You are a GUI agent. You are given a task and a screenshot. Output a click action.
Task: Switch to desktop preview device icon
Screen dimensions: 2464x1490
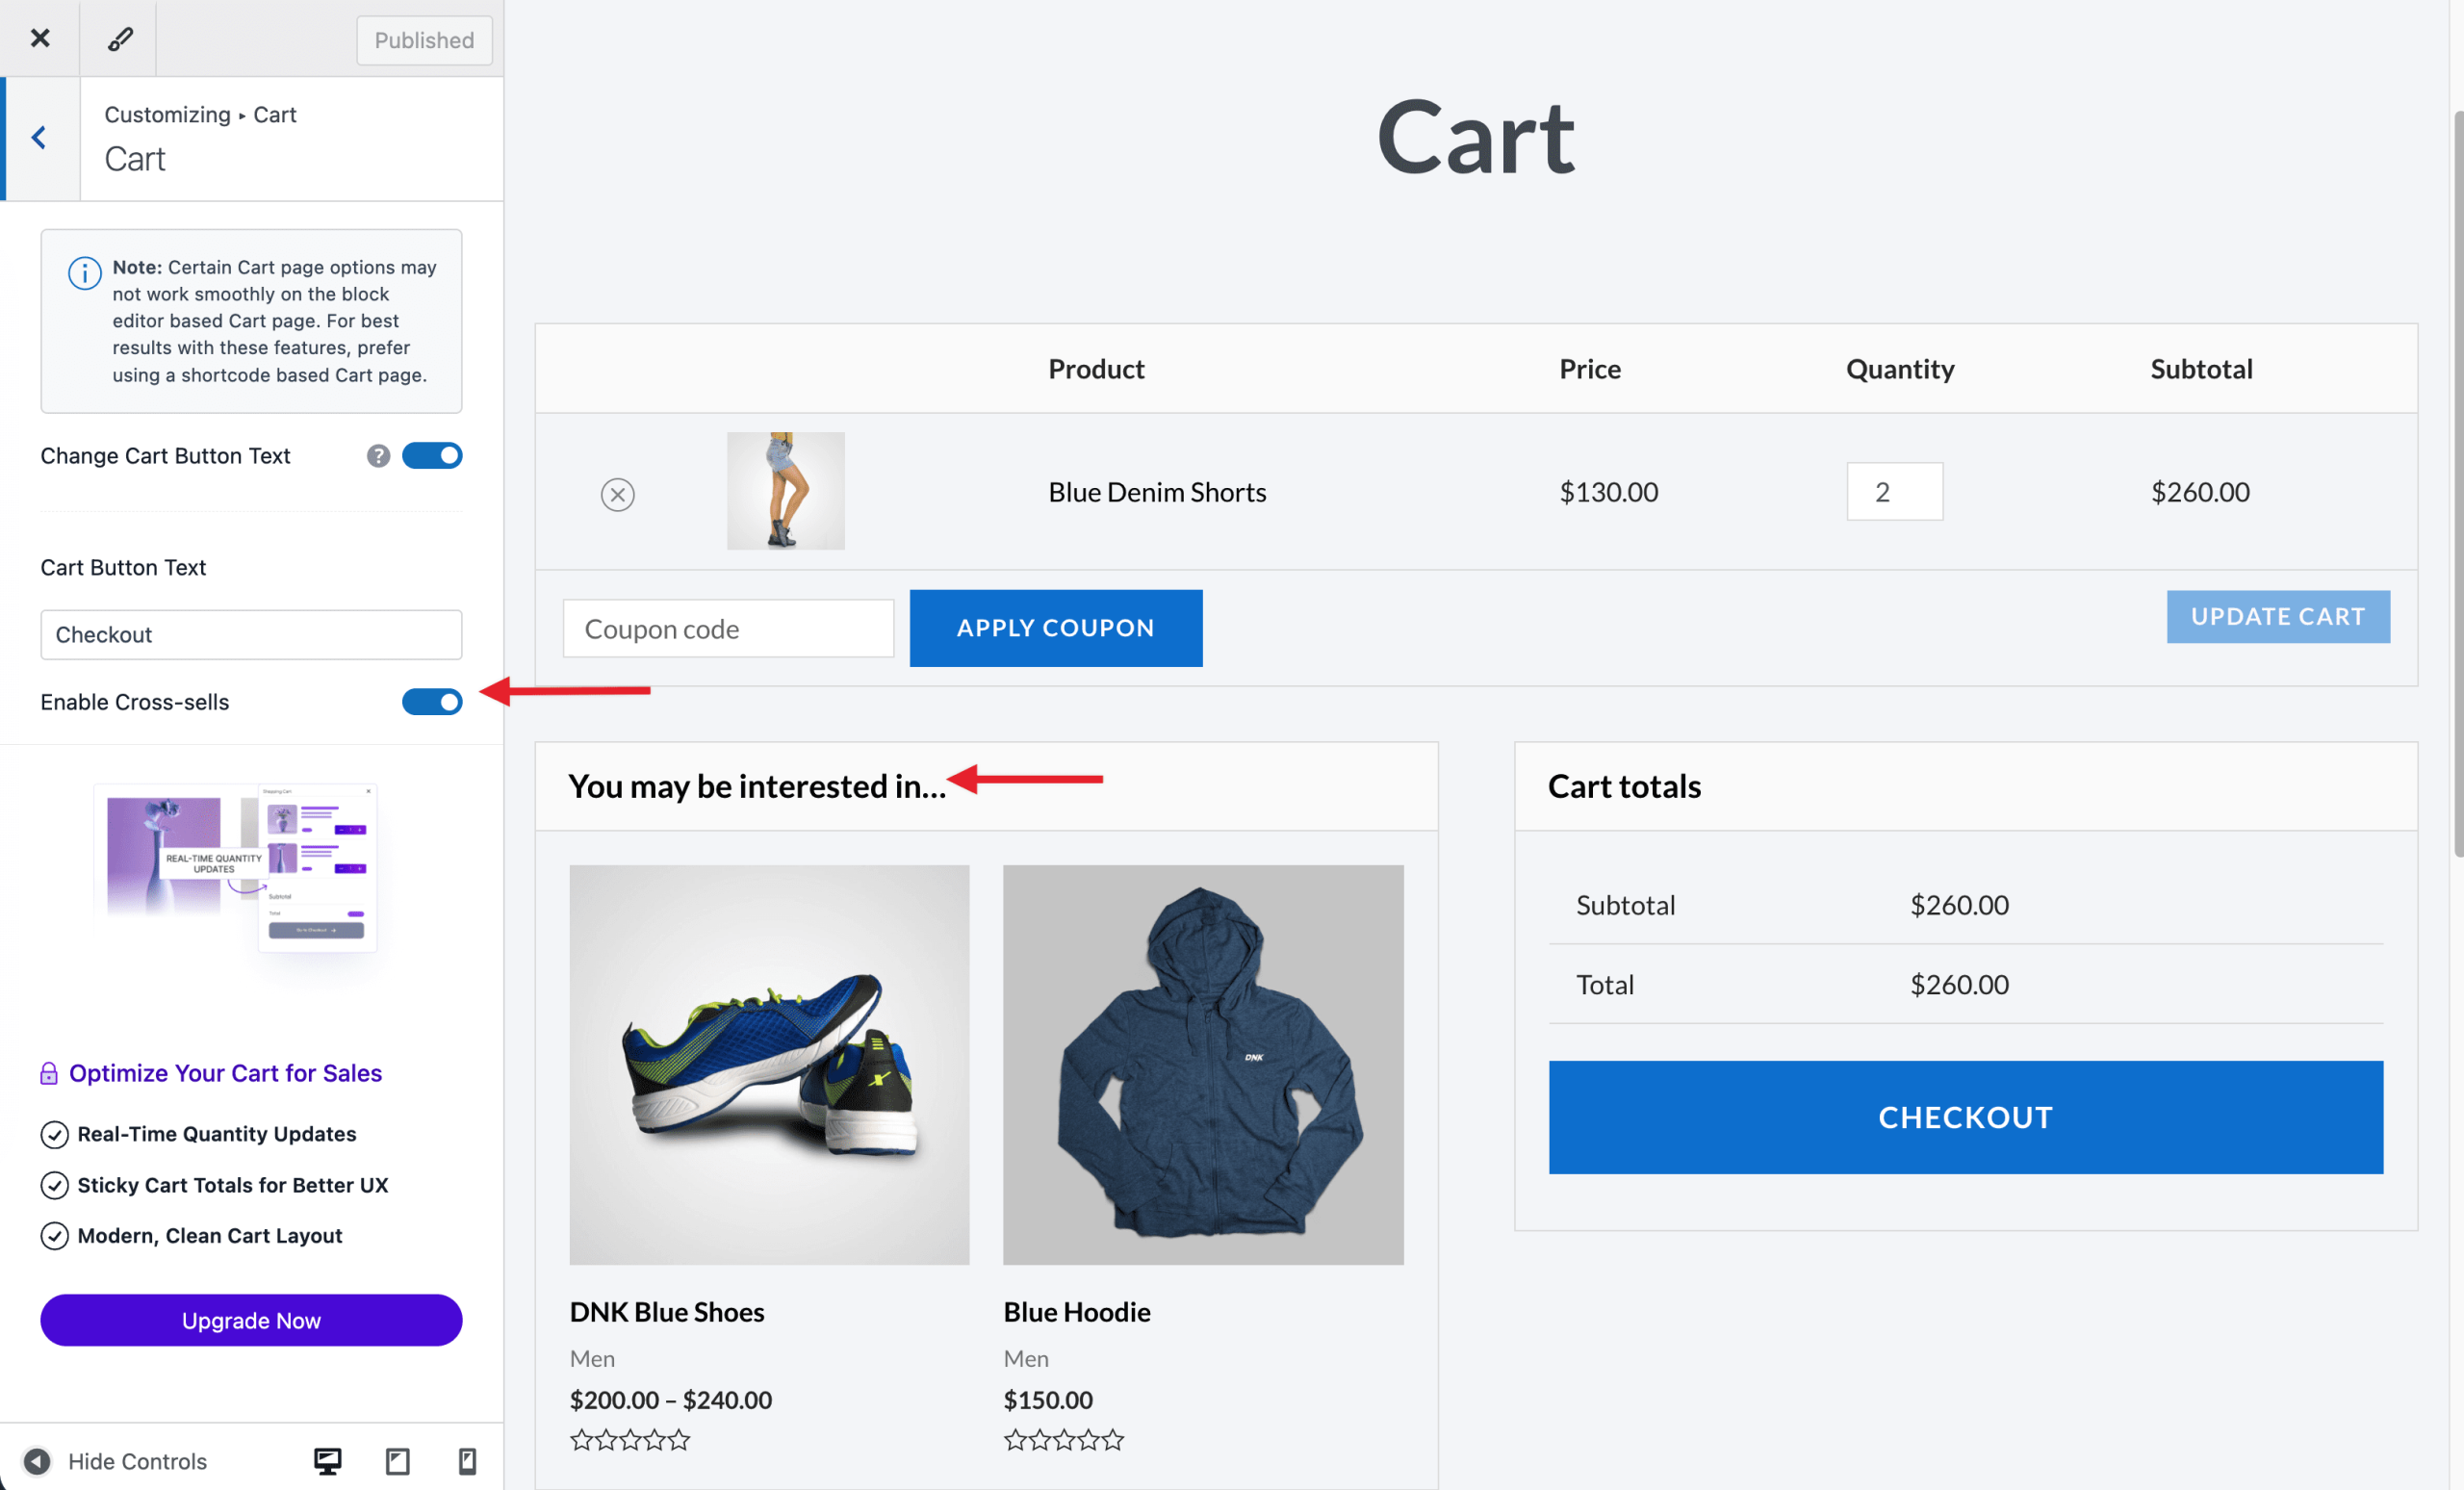coord(327,1461)
